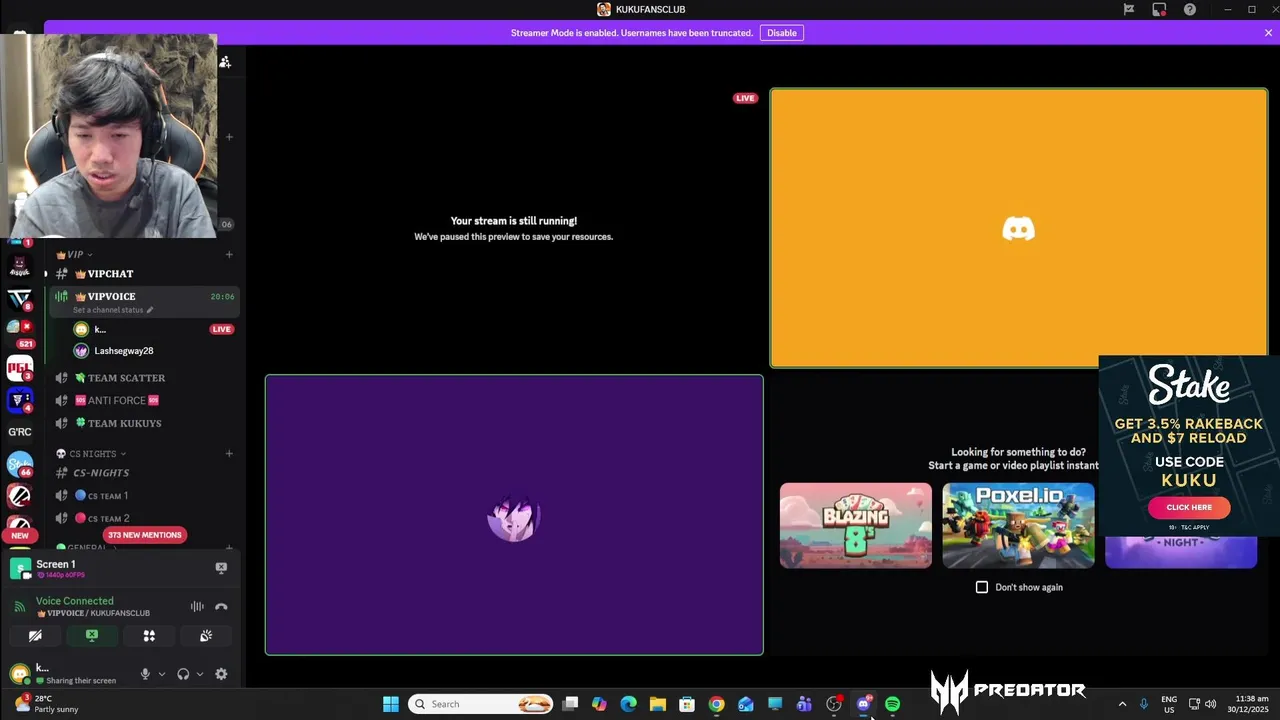The image size is (1280, 720).
Task: Open the server icon with 66 badge
Action: point(20,465)
